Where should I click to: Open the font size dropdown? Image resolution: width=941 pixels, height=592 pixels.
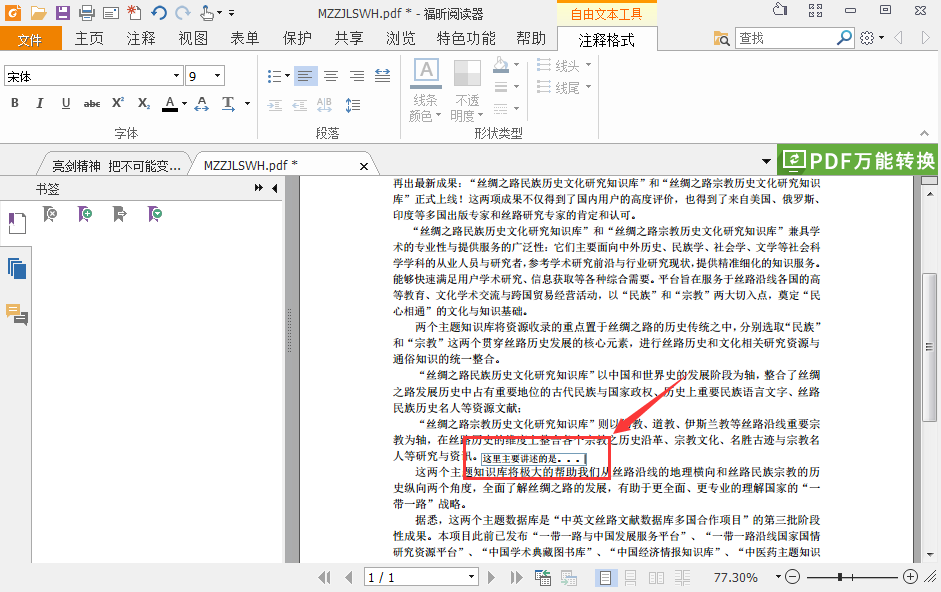pos(216,74)
